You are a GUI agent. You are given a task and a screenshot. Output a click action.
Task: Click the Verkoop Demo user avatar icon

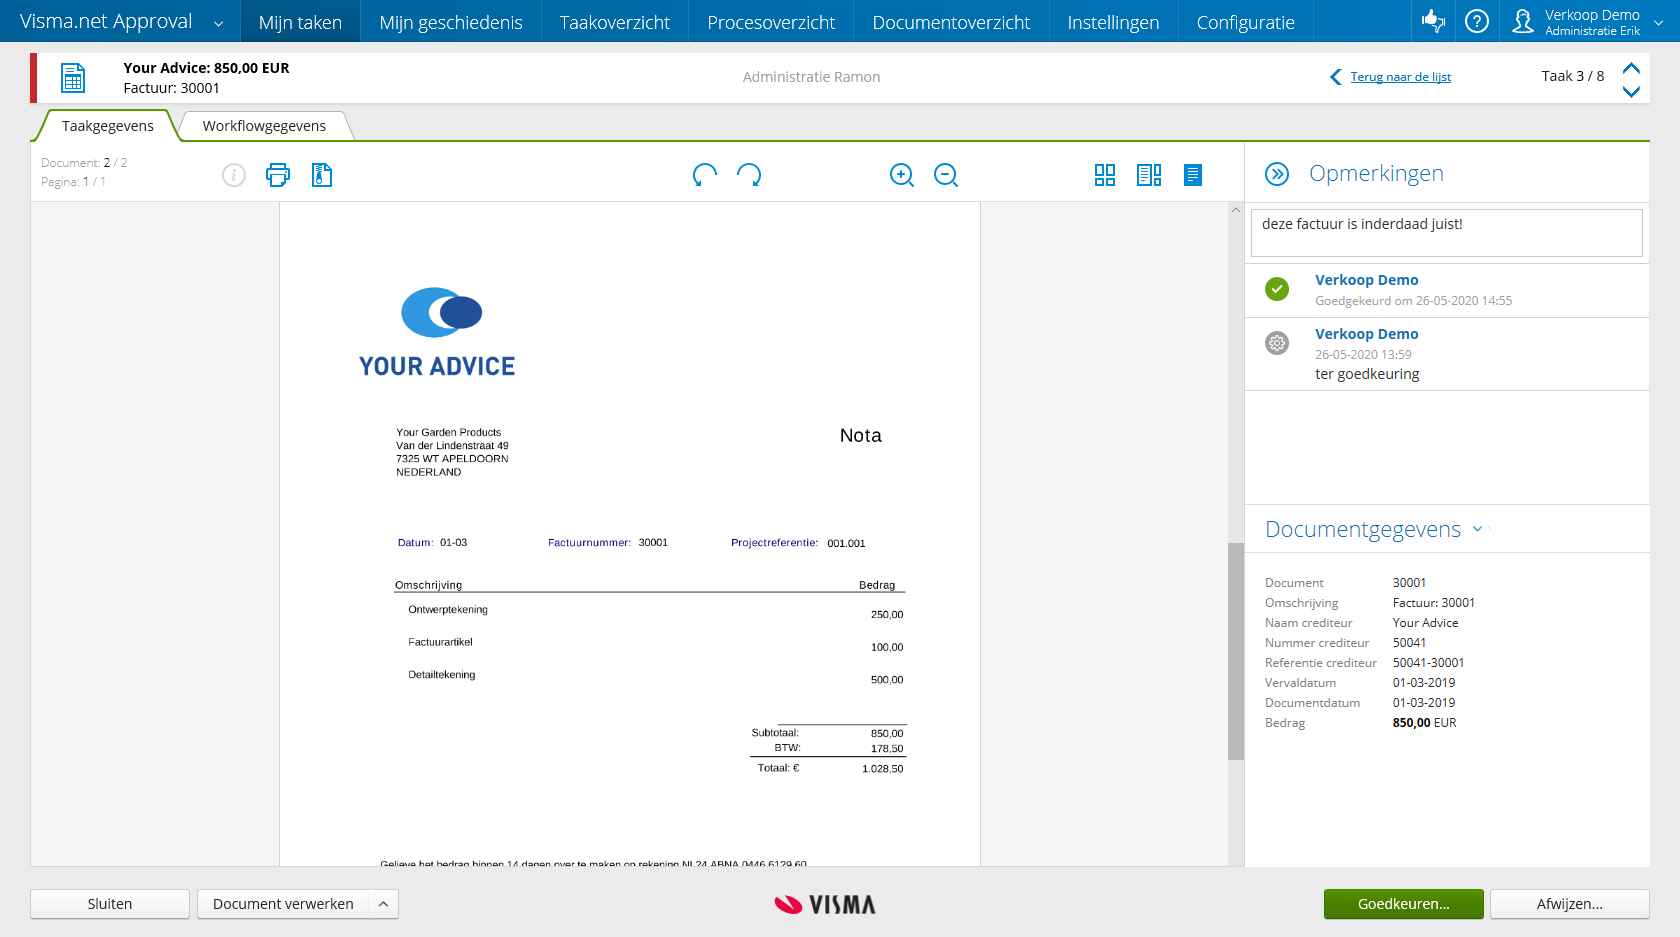1522,21
